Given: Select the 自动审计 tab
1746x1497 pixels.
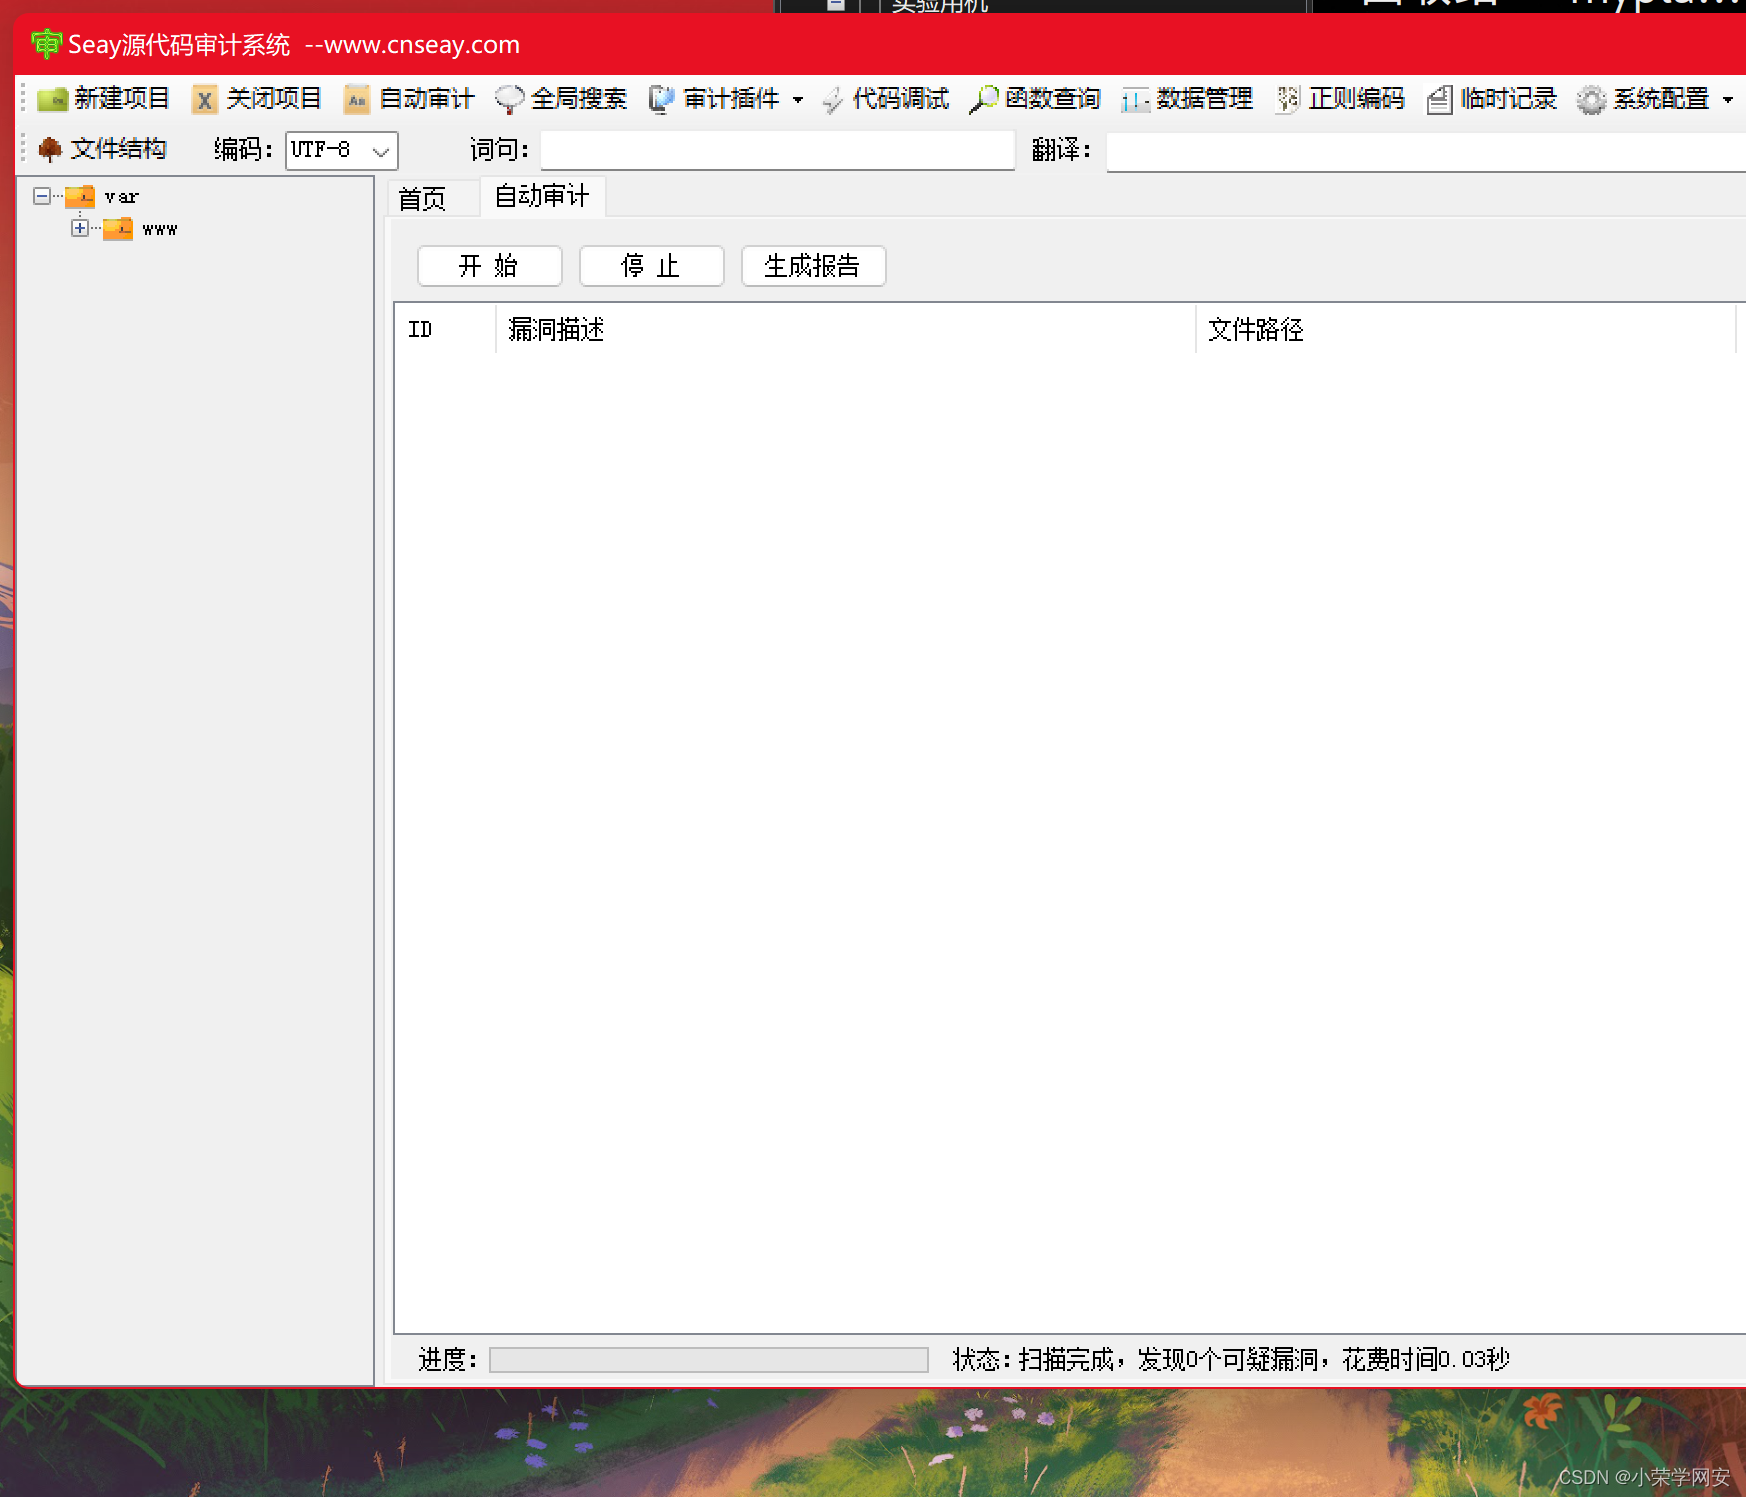Looking at the screenshot, I should (x=542, y=196).
